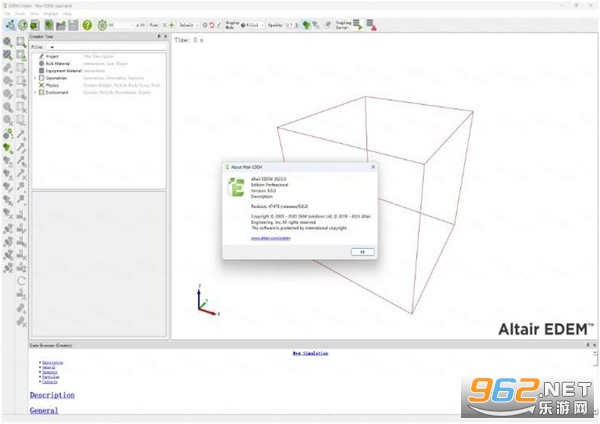The image size is (600, 424).
Task: Select Physics in the Creator Tree
Action: (x=52, y=85)
